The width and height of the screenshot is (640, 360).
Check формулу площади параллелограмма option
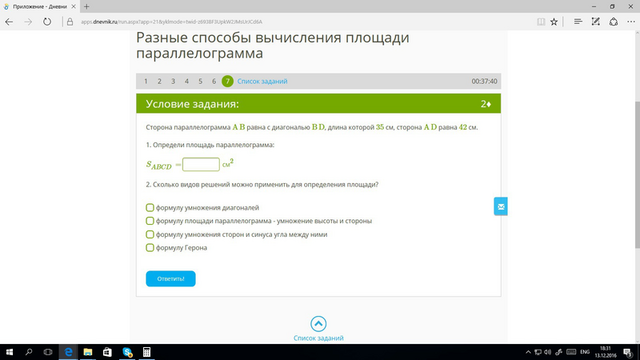[150, 221]
